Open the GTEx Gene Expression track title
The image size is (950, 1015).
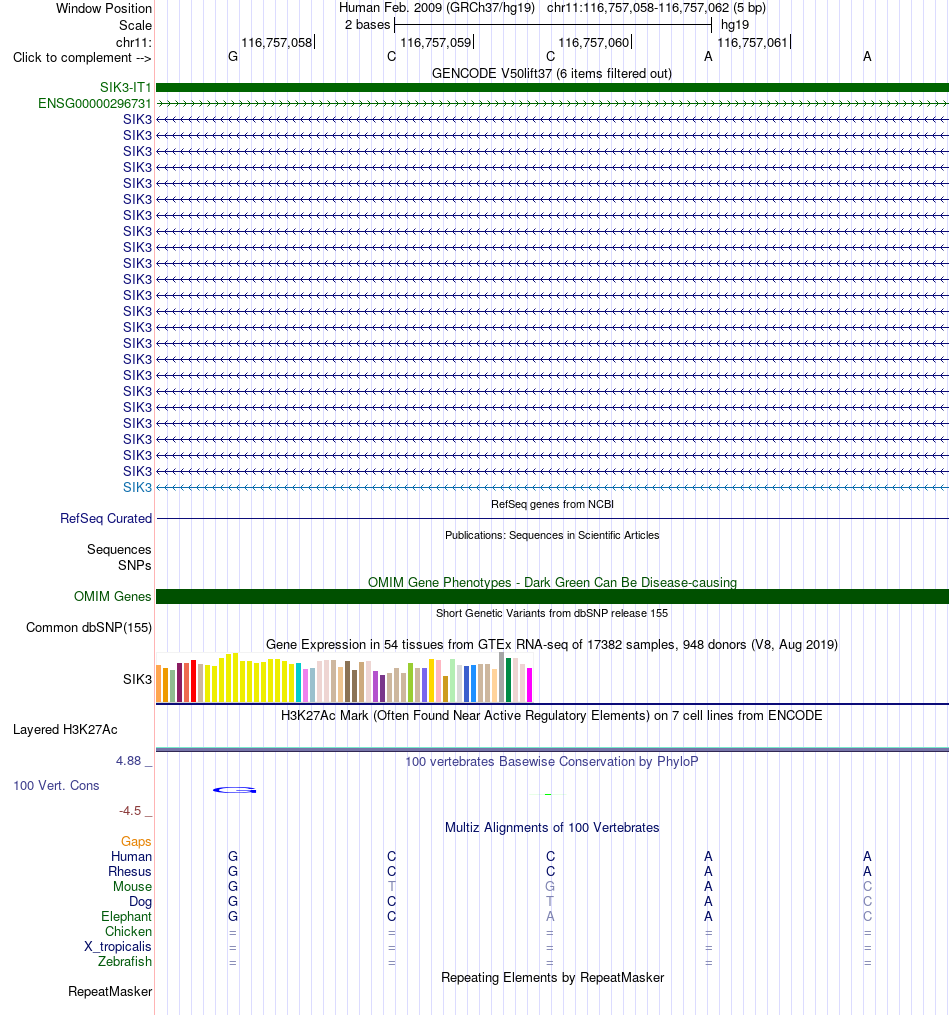point(552,645)
